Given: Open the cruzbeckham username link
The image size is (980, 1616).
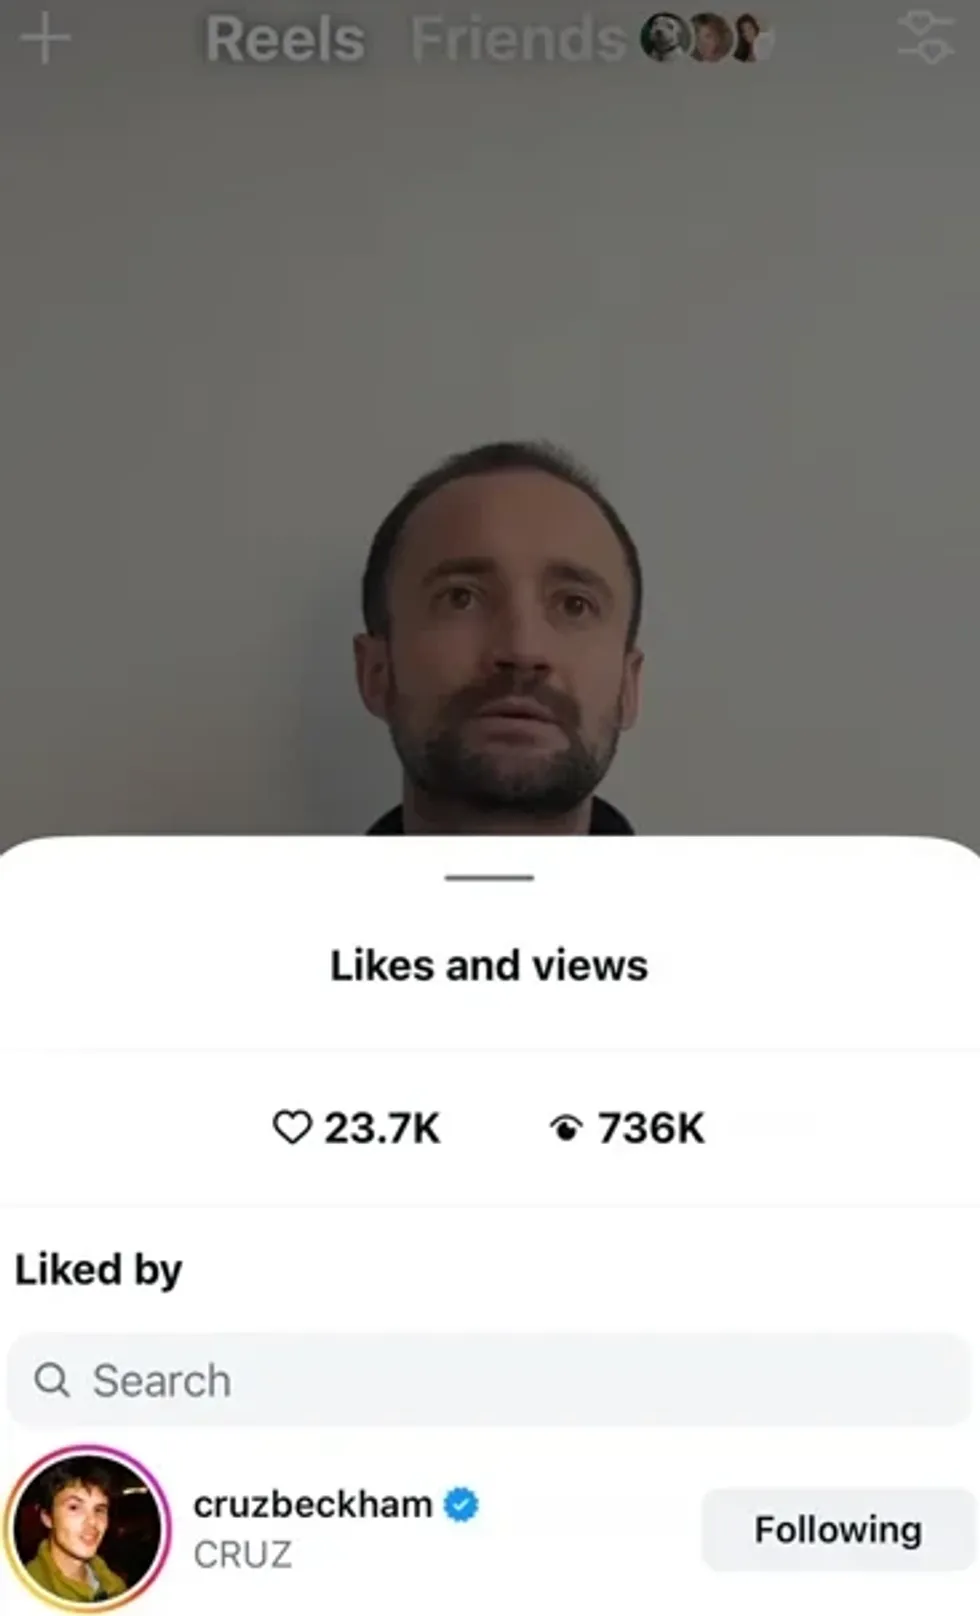Looking at the screenshot, I should click(x=312, y=1504).
